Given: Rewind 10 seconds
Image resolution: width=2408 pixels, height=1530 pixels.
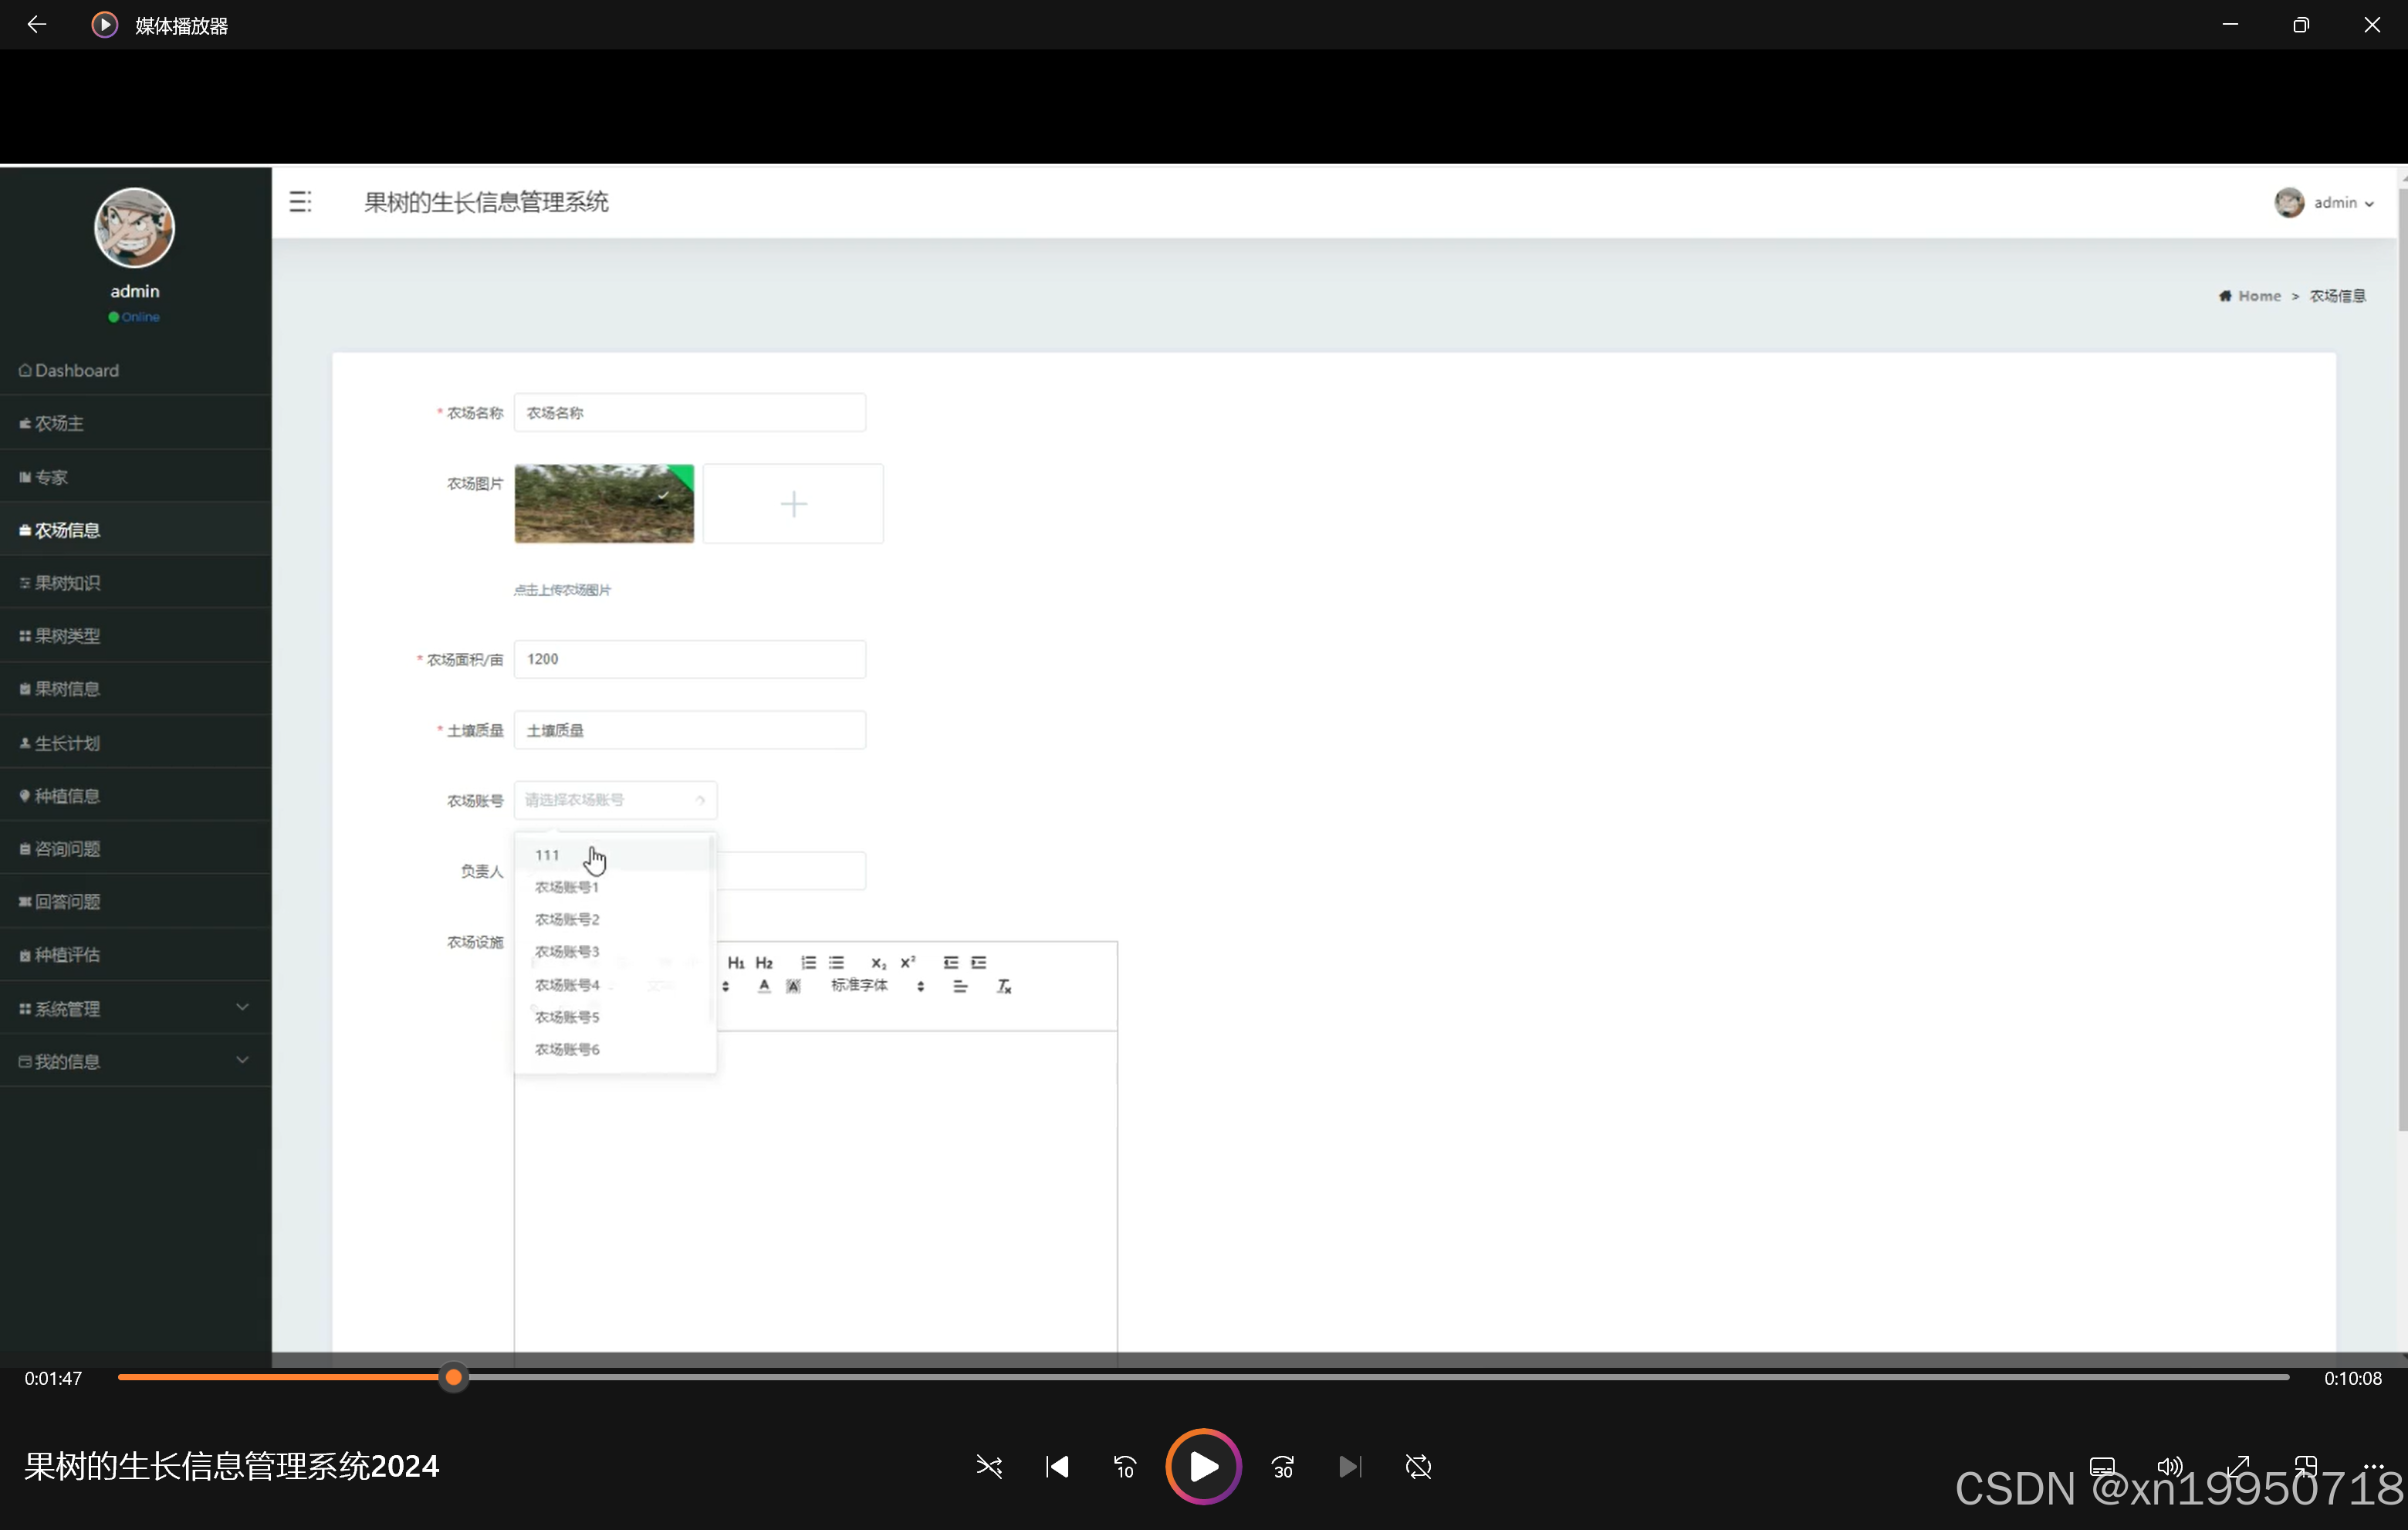Looking at the screenshot, I should pos(1125,1467).
